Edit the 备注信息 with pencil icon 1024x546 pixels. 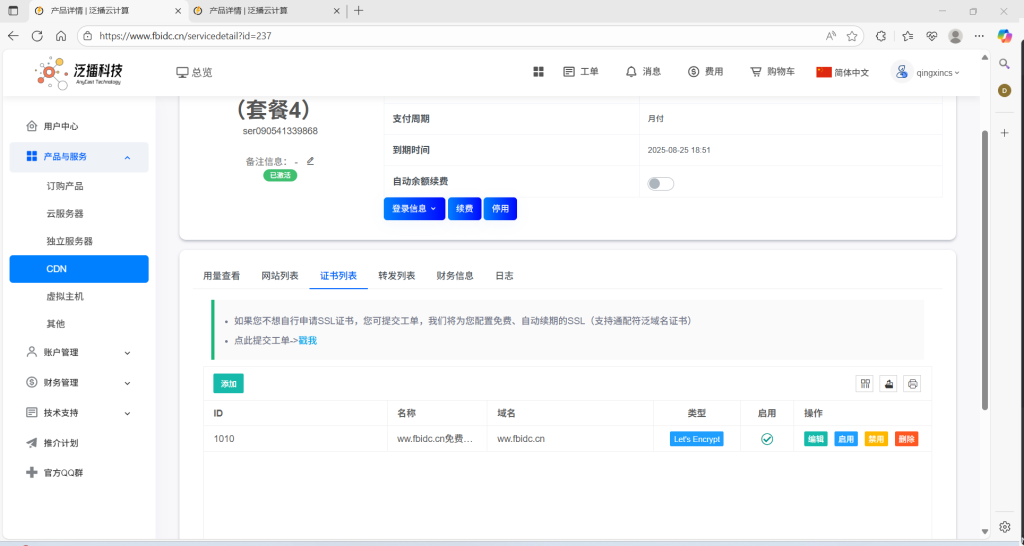point(310,161)
